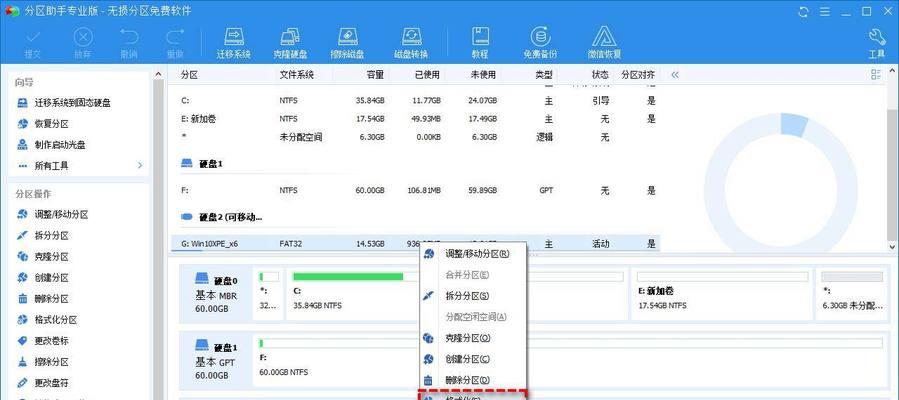Screen dimensions: 899x400
Task: Select the 未分配空间 row in list
Action: [x=417, y=138]
